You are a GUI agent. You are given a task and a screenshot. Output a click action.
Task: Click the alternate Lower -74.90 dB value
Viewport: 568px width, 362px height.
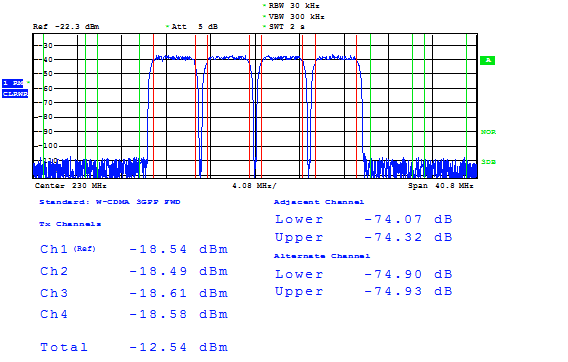[408, 274]
